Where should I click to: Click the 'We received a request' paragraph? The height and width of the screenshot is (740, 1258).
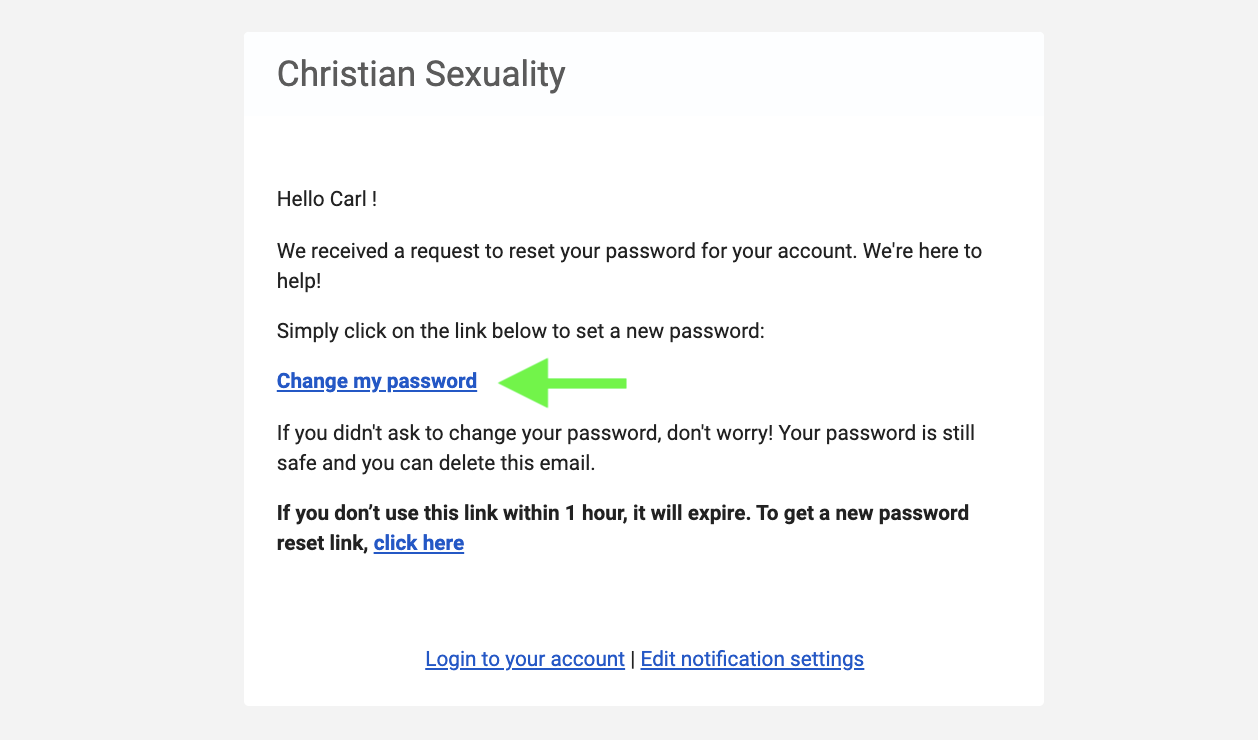click(x=629, y=265)
